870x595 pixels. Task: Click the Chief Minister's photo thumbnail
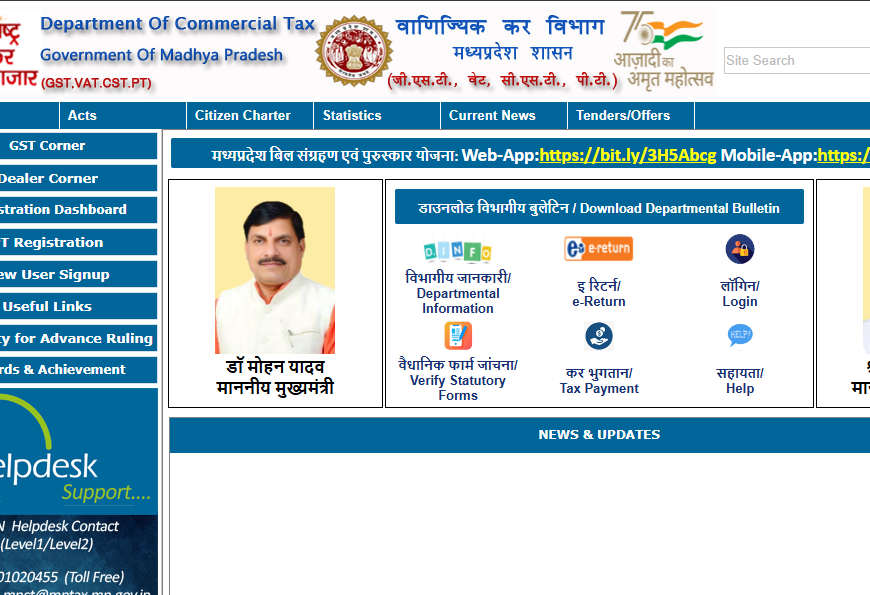[x=274, y=270]
